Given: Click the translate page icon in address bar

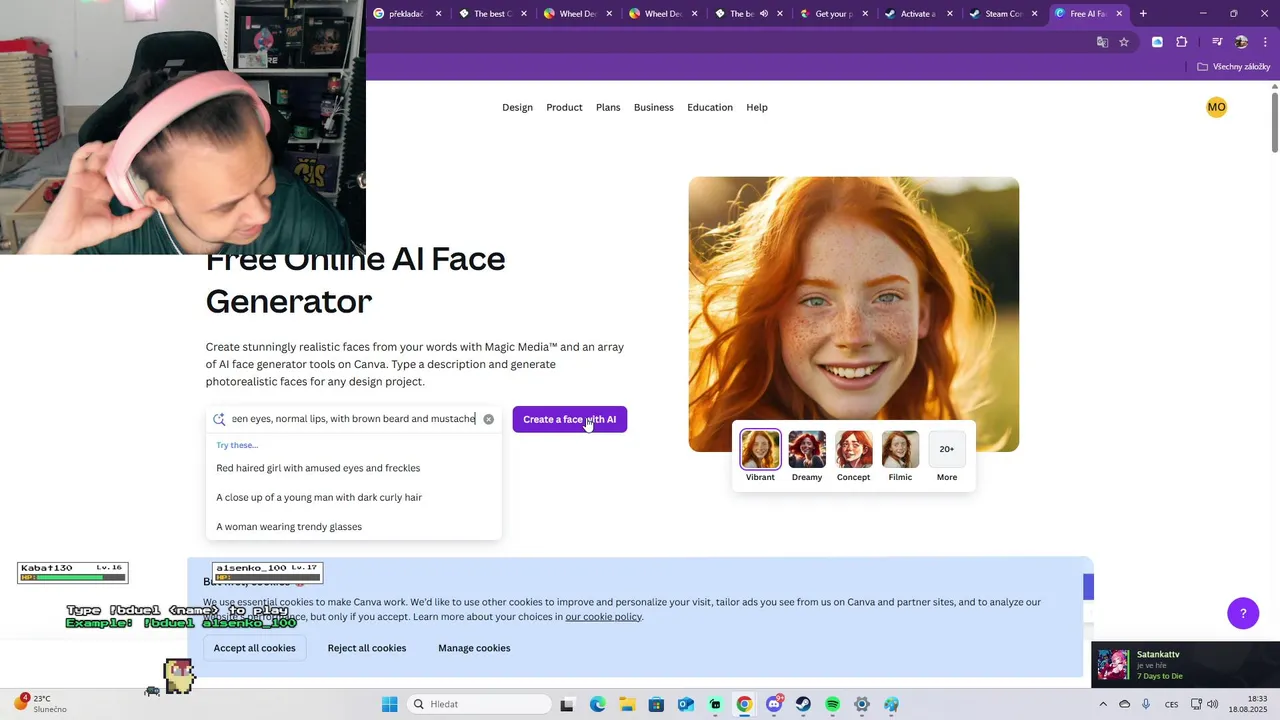Looking at the screenshot, I should tap(1102, 42).
